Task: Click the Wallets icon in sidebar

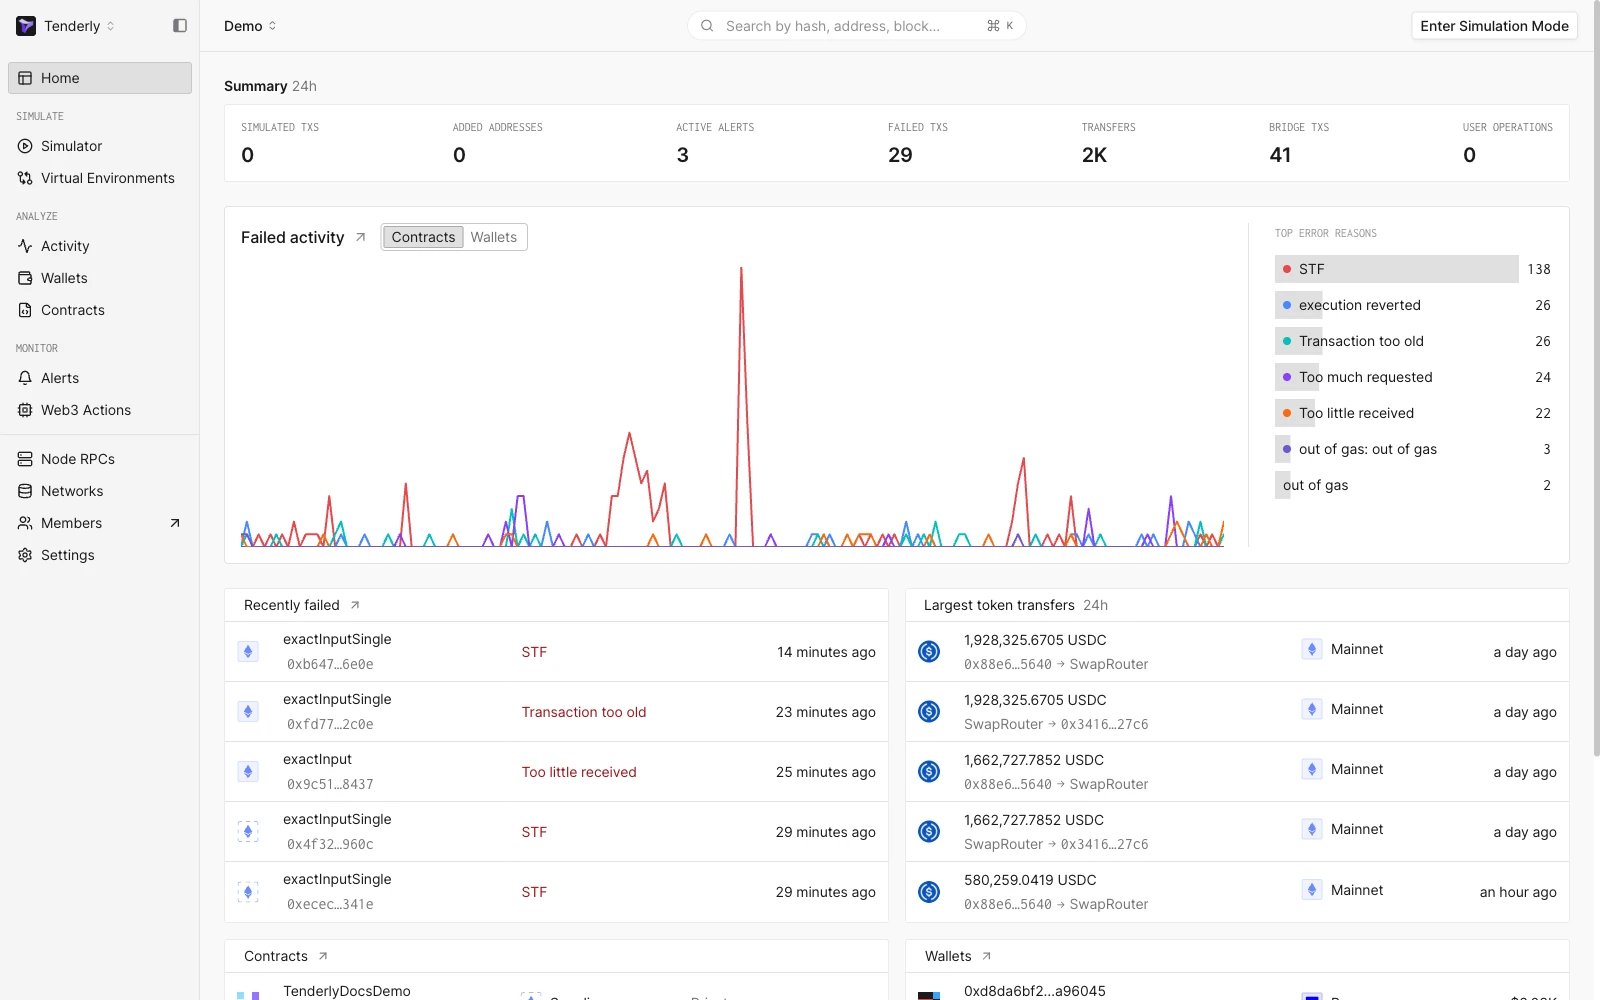Action: tap(25, 278)
